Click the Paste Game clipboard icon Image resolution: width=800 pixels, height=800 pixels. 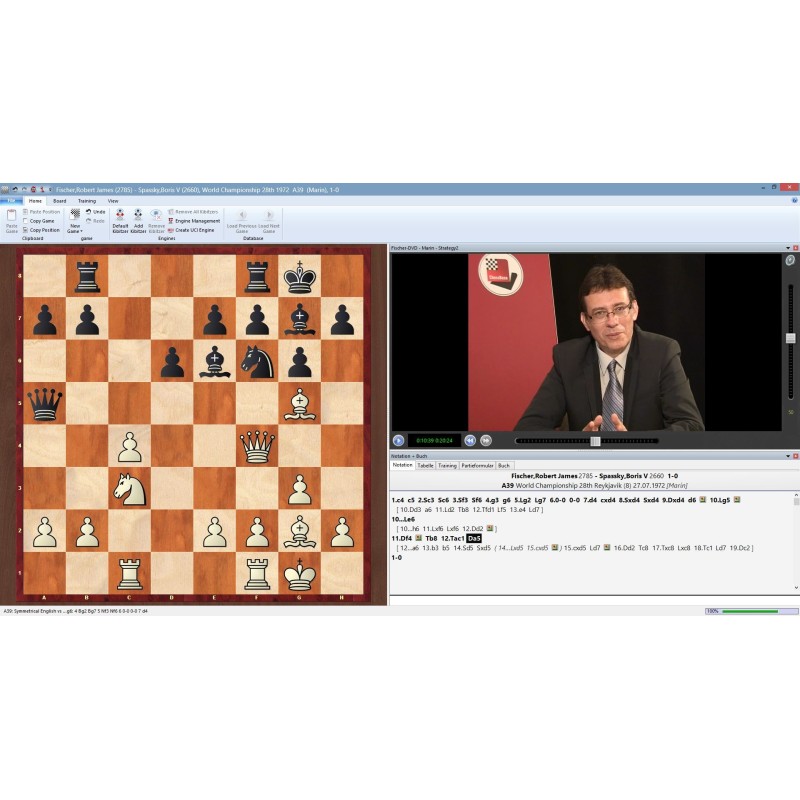(11, 216)
